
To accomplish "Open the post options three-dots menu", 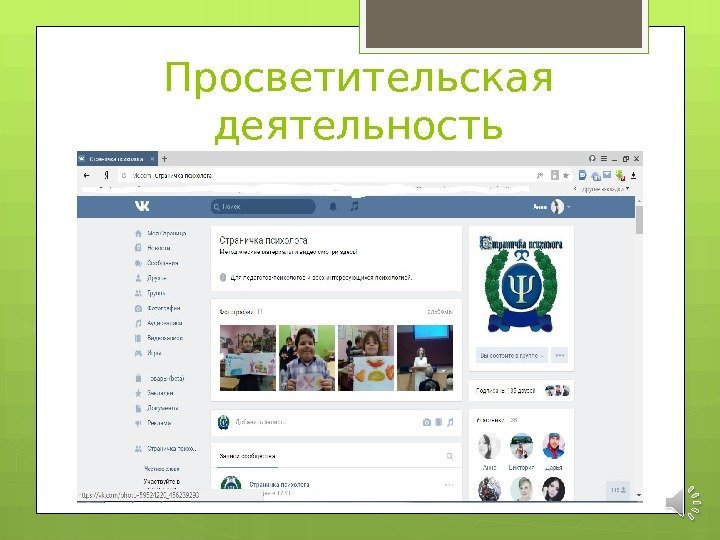I will point(449,485).
